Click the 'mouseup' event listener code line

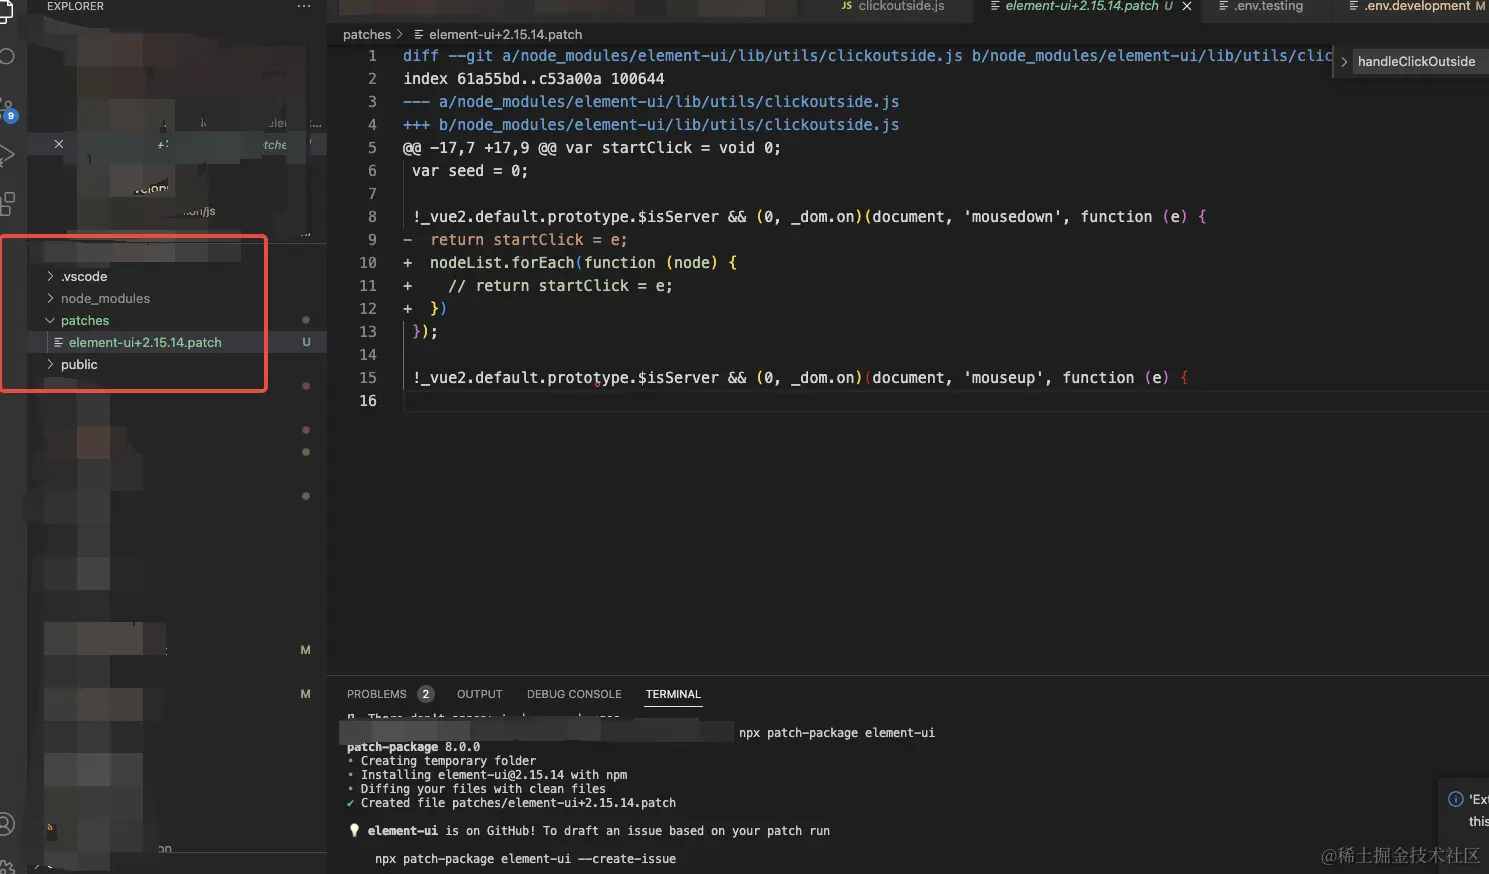800,378
